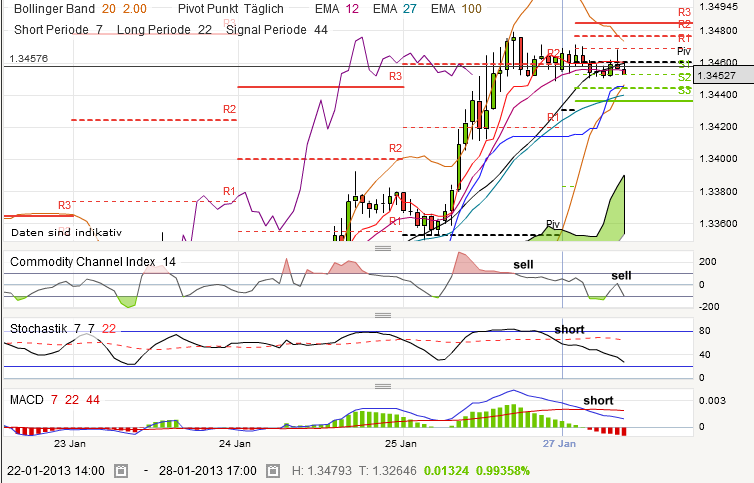
Task: Select the Signal Periode 44 label
Action: [277, 30]
